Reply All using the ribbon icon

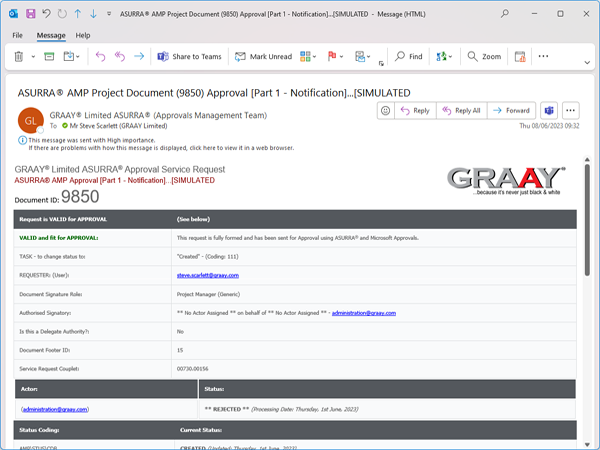120,57
